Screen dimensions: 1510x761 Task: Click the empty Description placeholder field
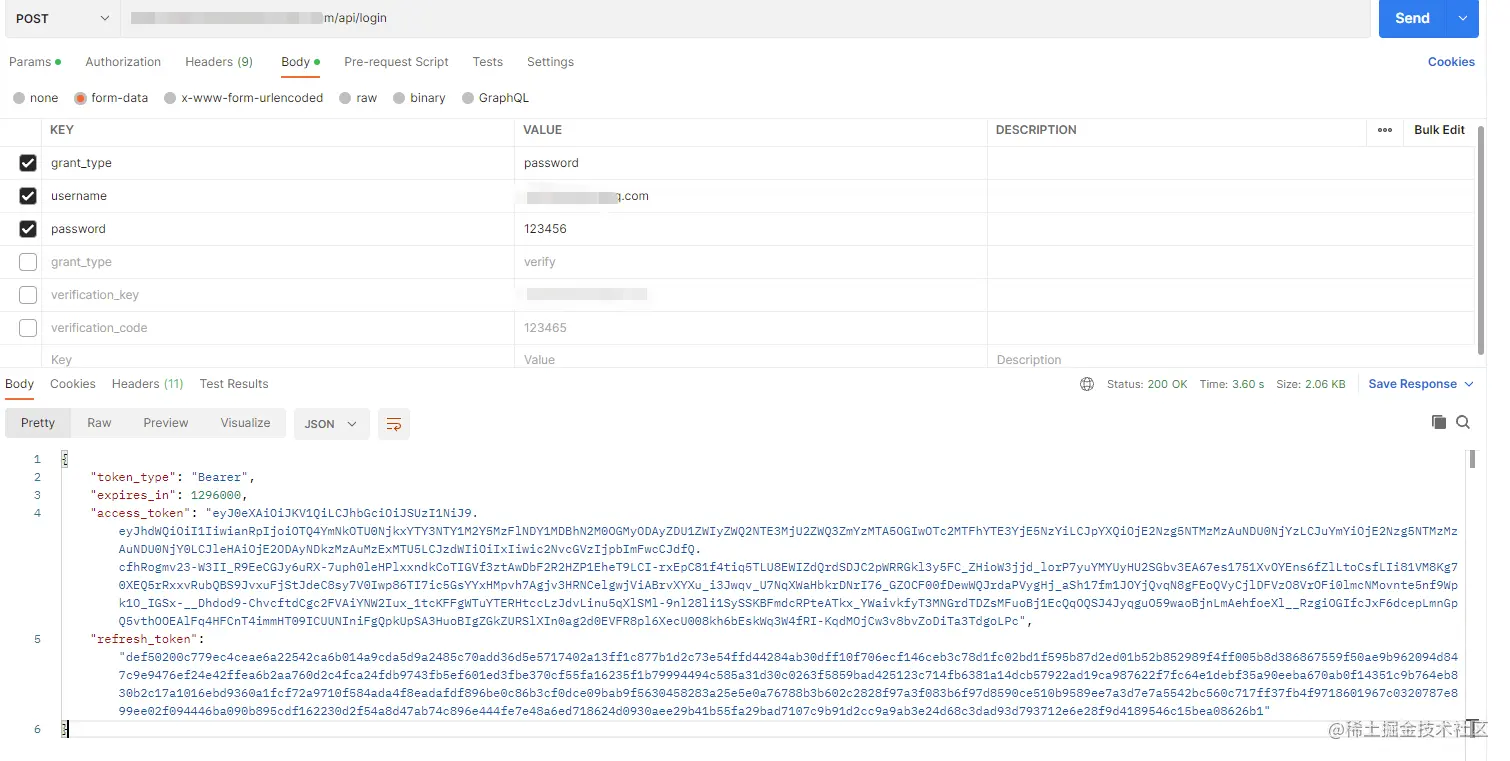[1230, 360]
